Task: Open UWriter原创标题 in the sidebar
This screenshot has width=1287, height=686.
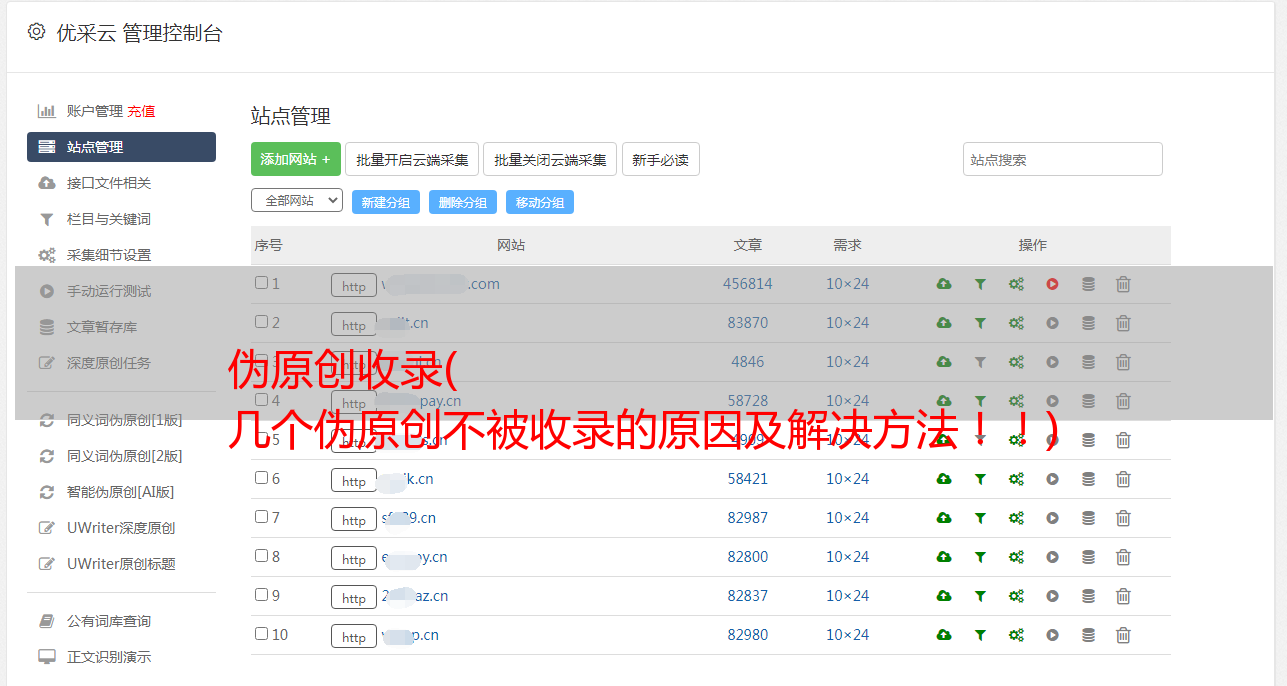Action: coord(121,564)
